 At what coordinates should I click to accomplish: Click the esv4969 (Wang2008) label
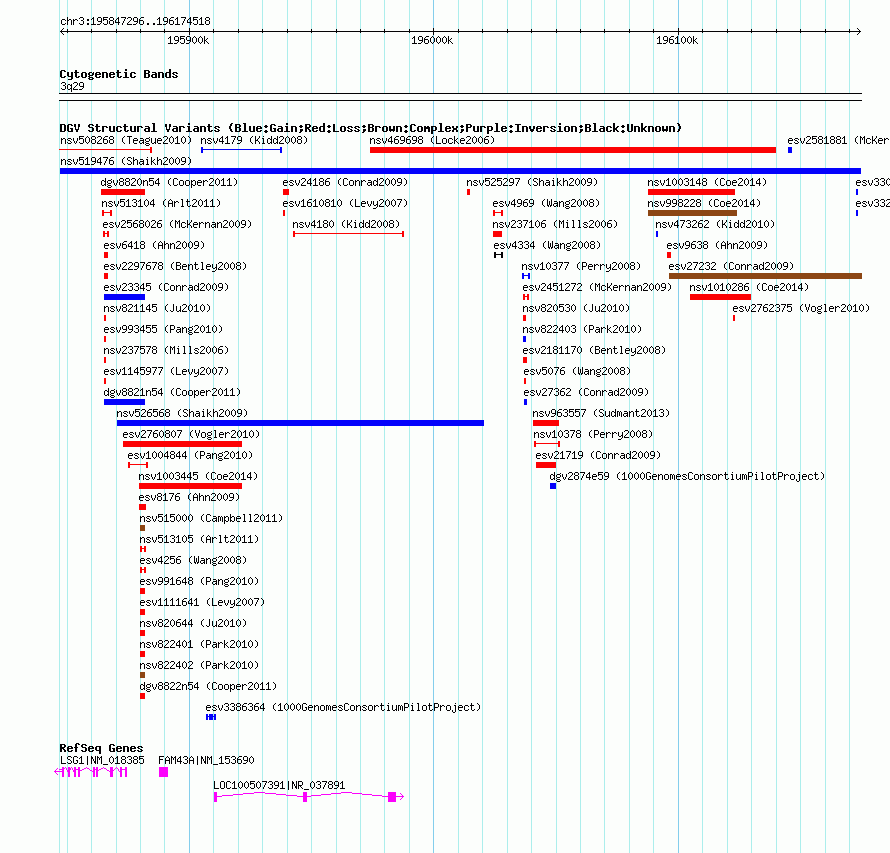(546, 203)
